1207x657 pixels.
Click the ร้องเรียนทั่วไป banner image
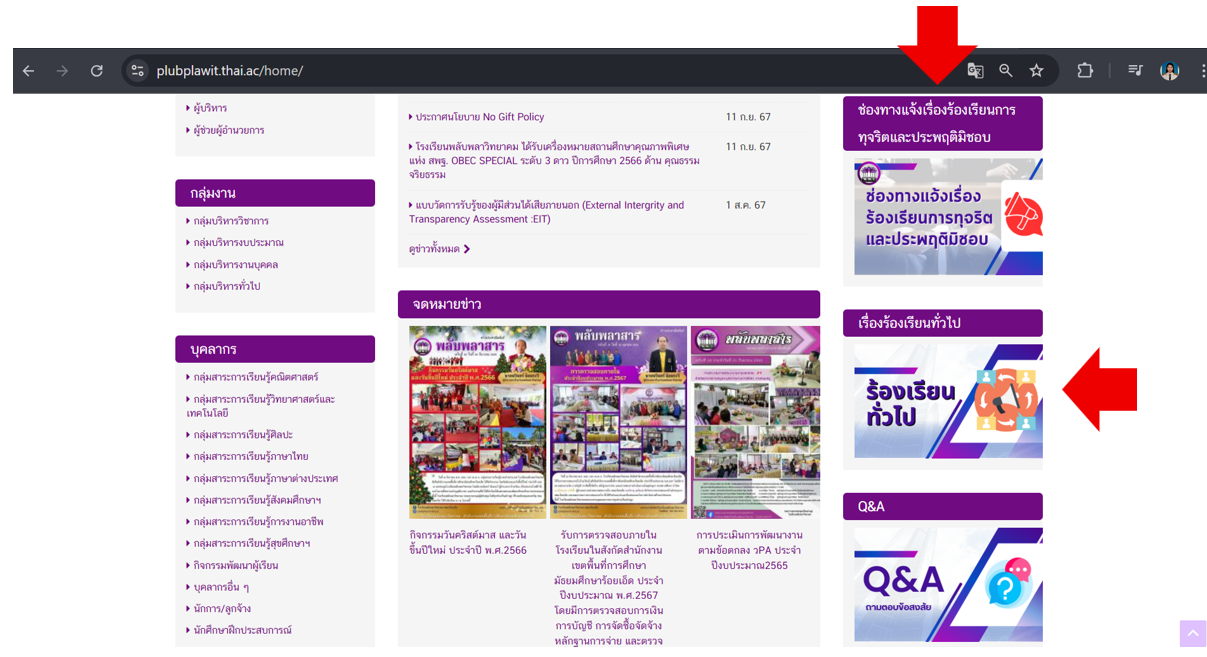947,401
